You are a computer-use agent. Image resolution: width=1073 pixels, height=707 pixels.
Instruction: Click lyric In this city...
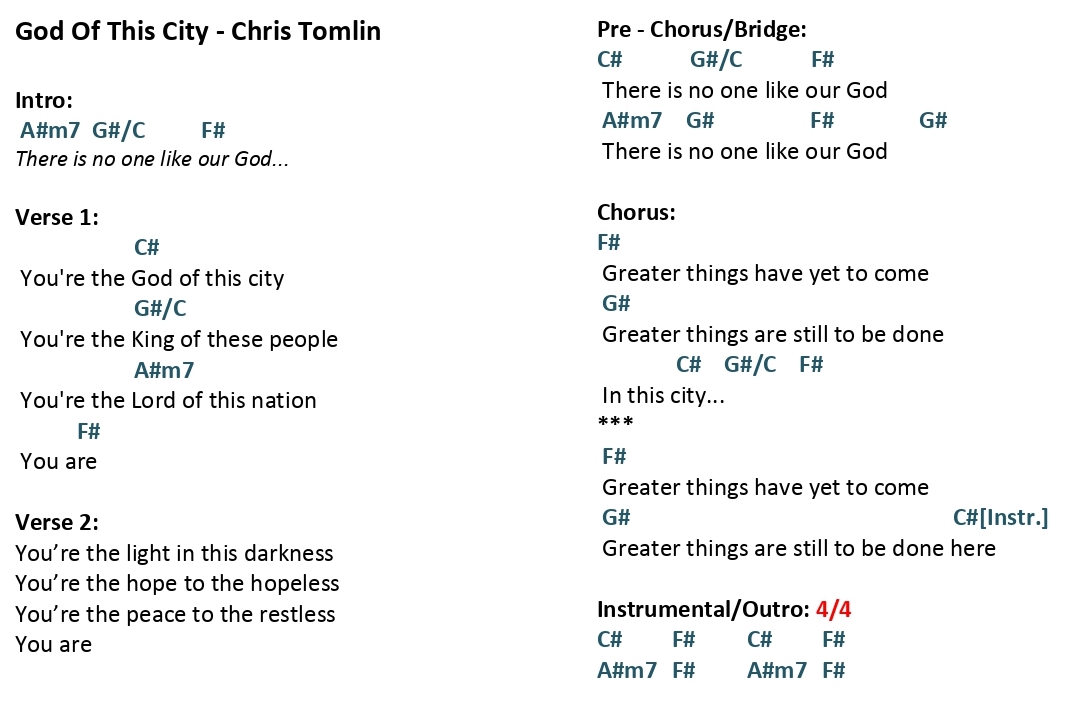tap(663, 396)
